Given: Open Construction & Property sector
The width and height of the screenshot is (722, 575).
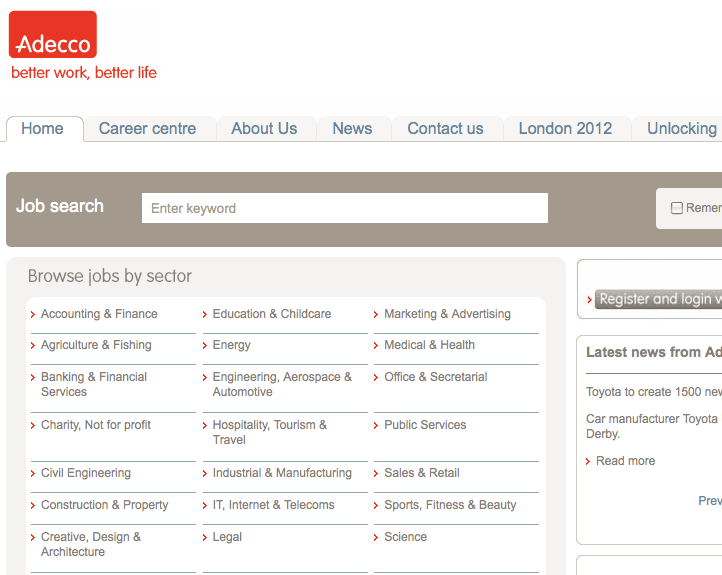Looking at the screenshot, I should [x=105, y=505].
